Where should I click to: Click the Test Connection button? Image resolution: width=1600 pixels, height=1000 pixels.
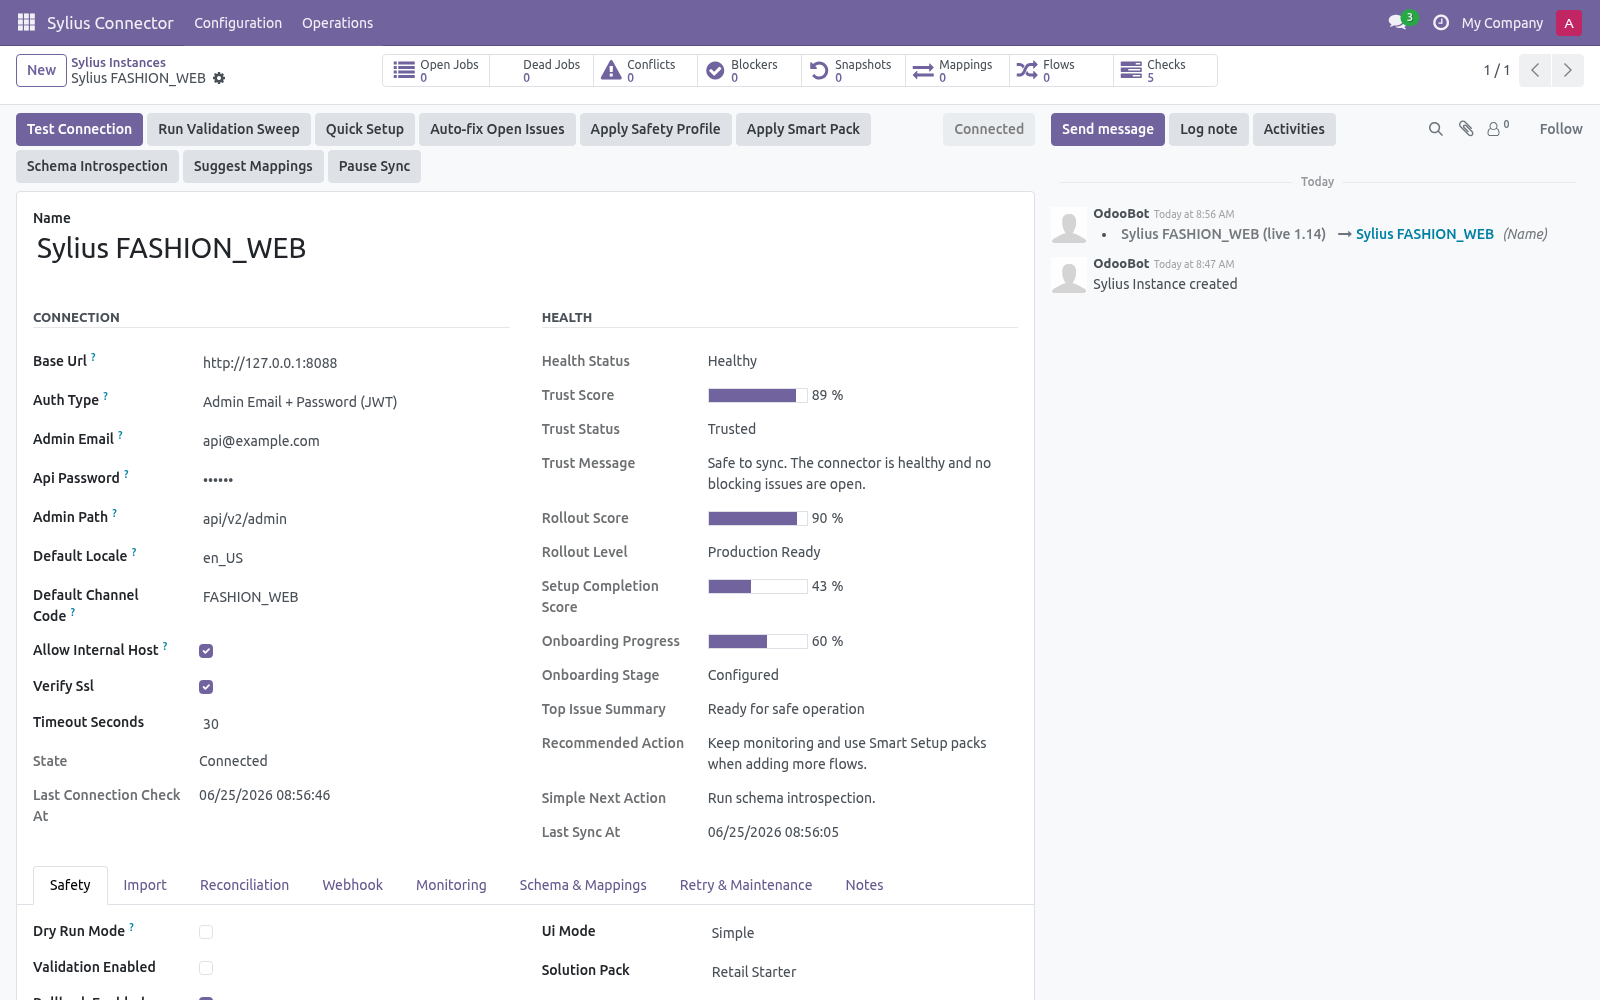[x=79, y=129]
